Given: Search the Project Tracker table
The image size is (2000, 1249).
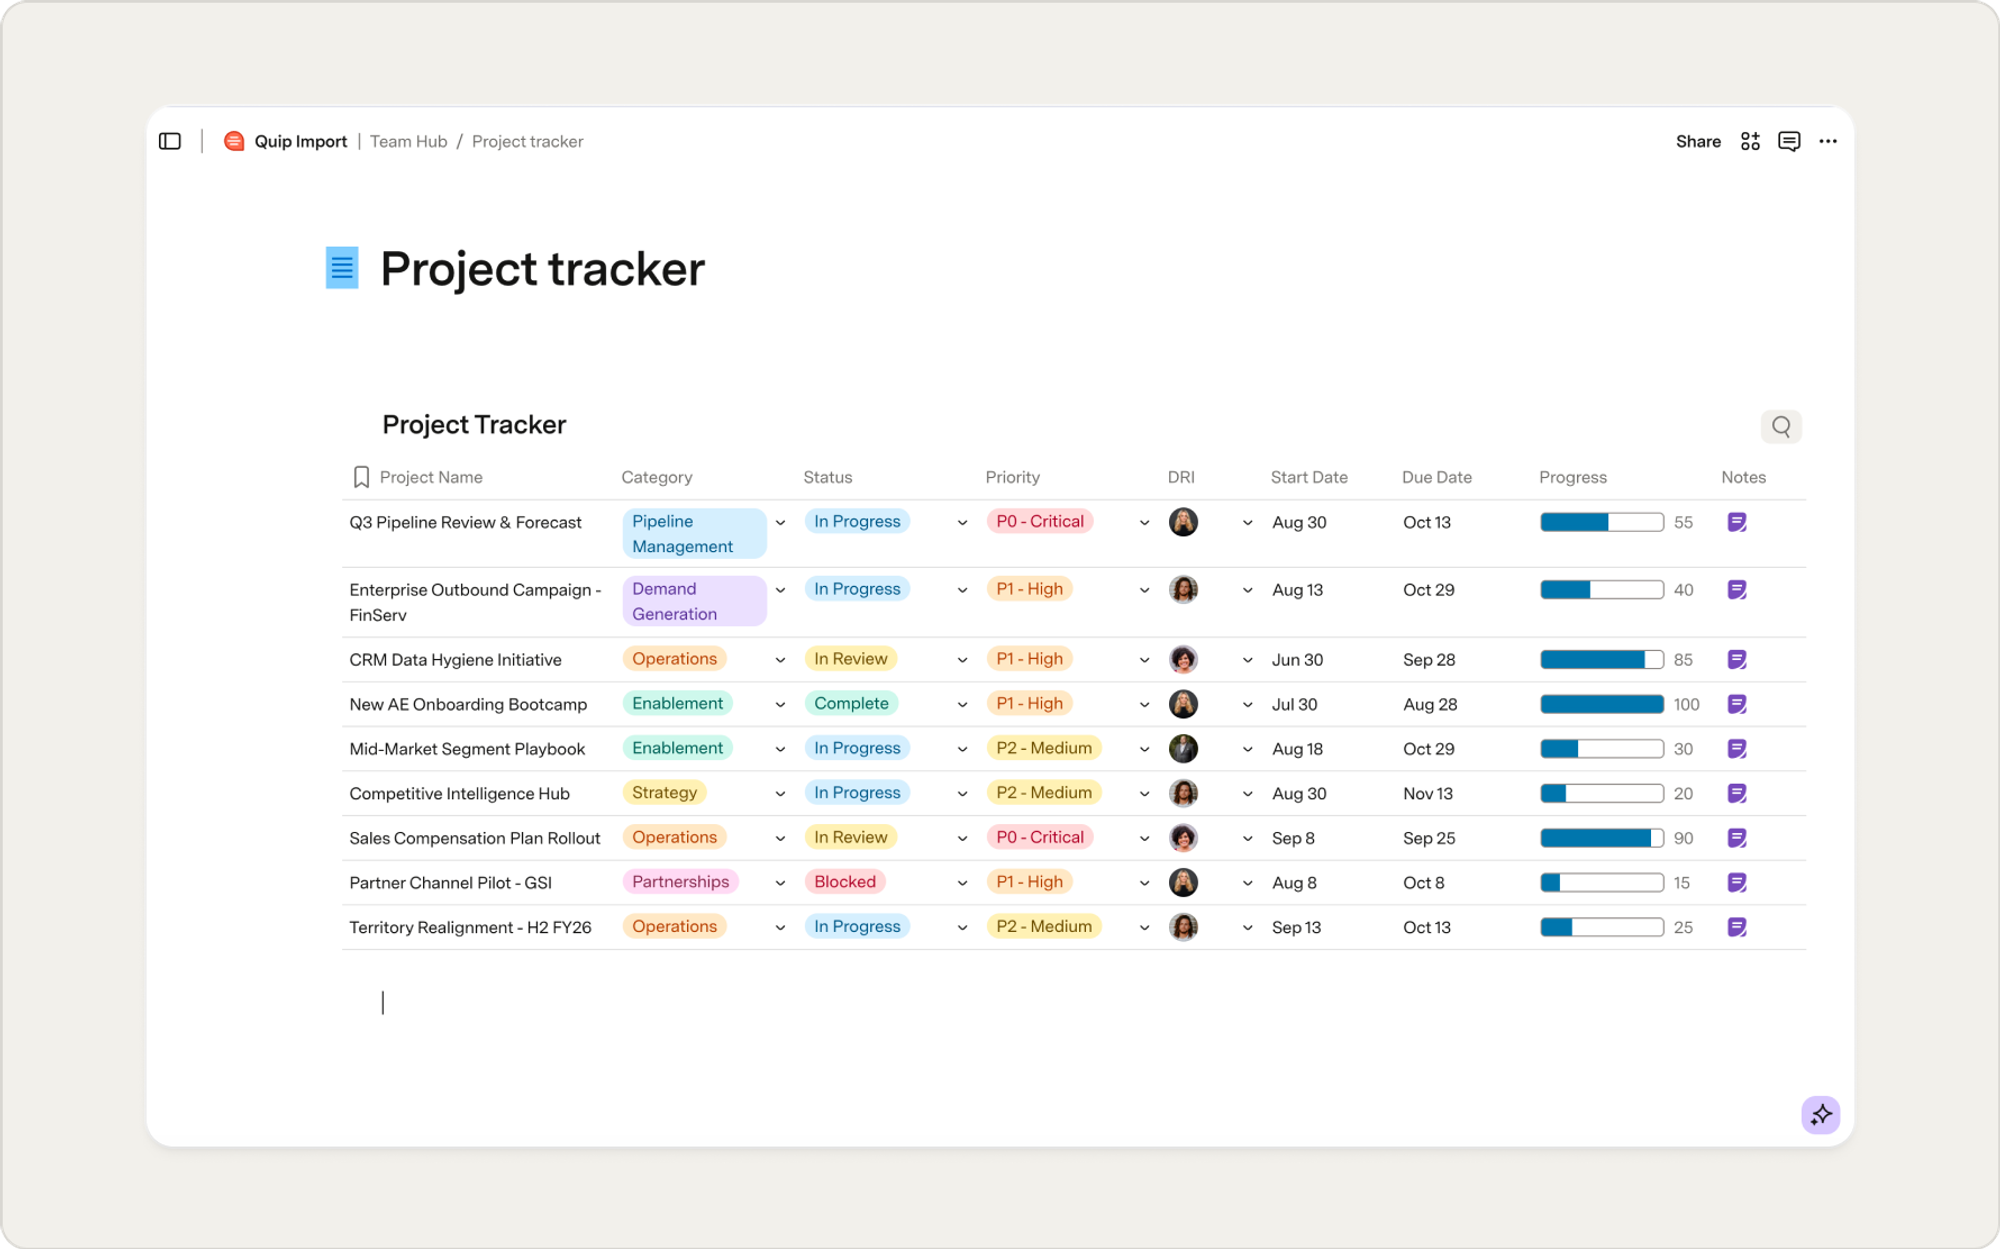Looking at the screenshot, I should [1781, 427].
